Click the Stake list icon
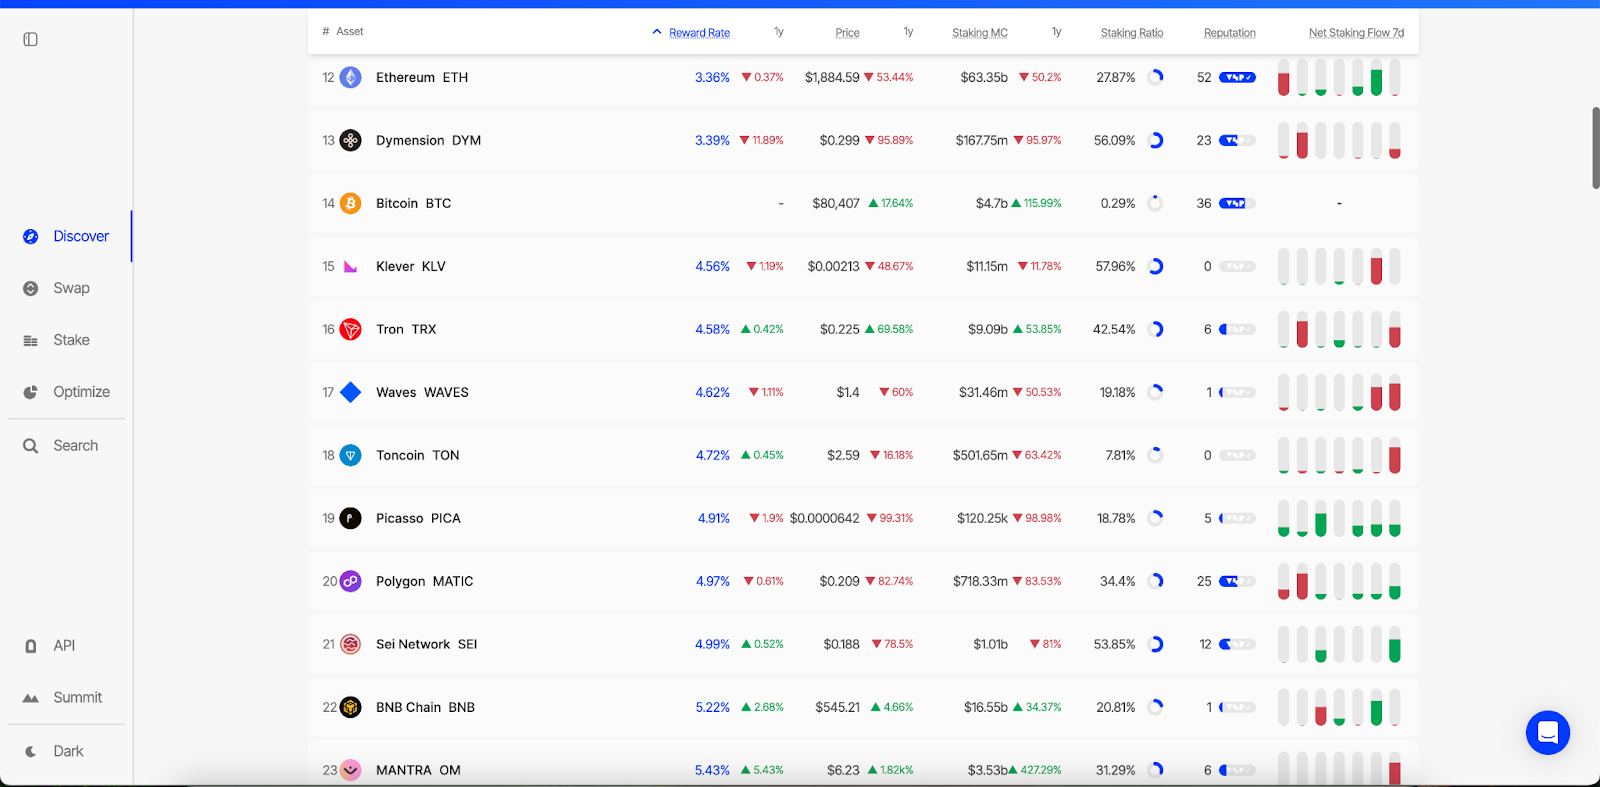1600x787 pixels. 31,341
